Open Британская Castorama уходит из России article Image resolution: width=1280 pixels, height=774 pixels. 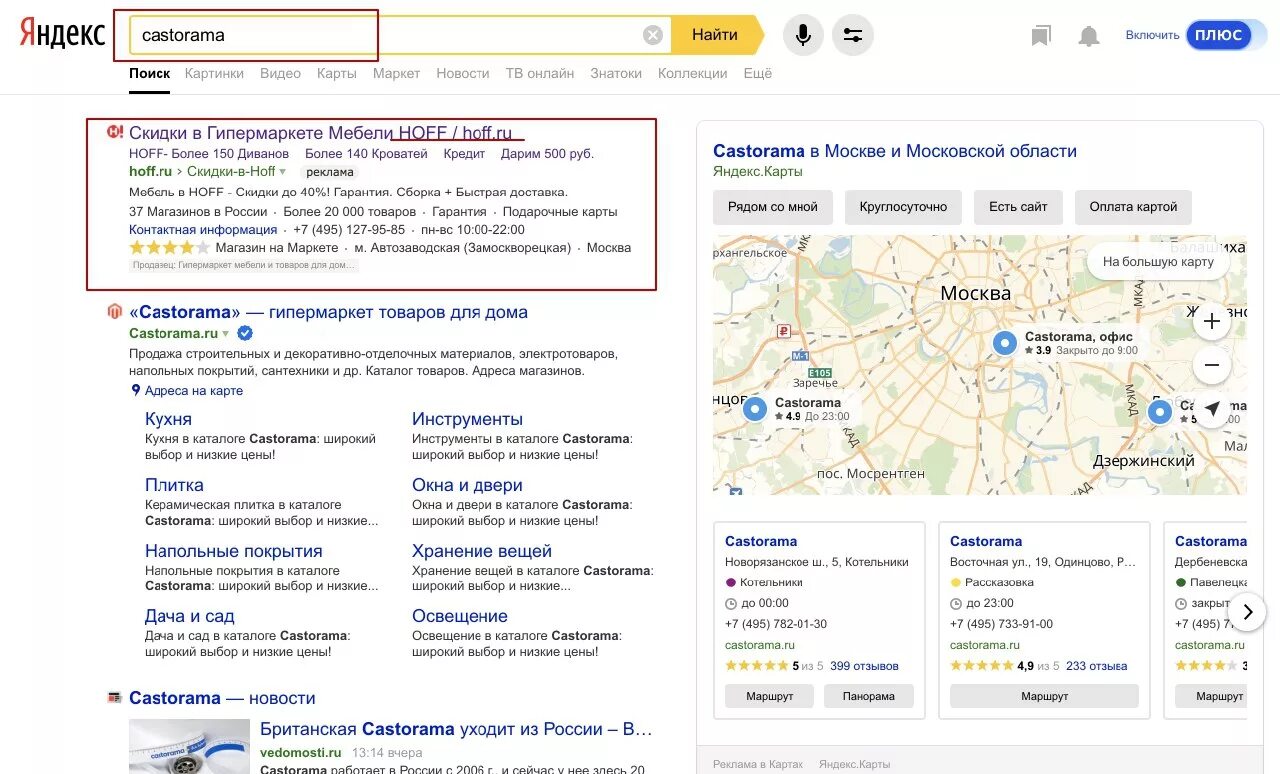[x=456, y=729]
